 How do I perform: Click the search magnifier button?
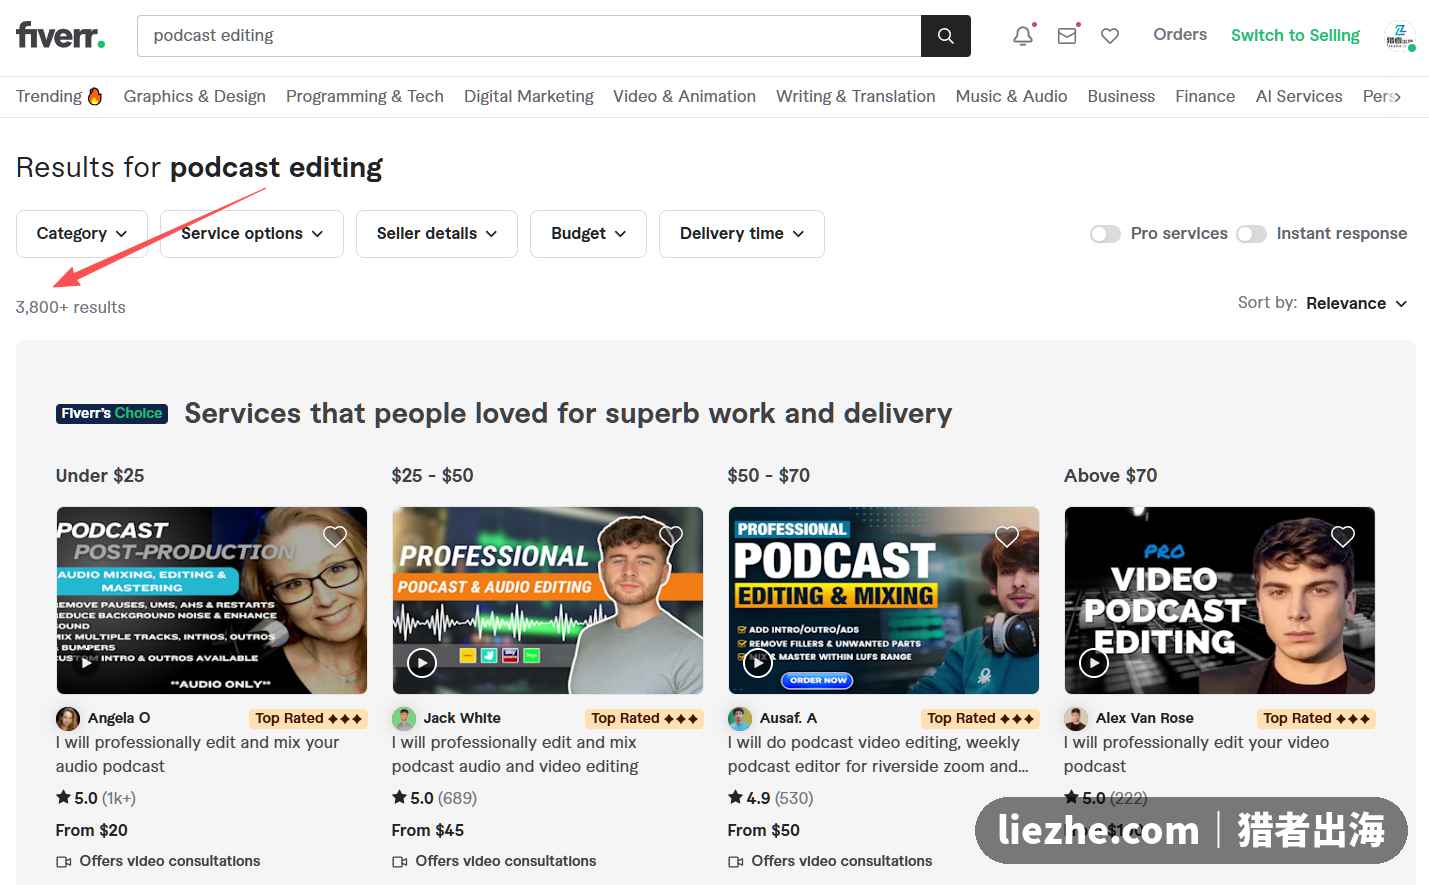[945, 36]
